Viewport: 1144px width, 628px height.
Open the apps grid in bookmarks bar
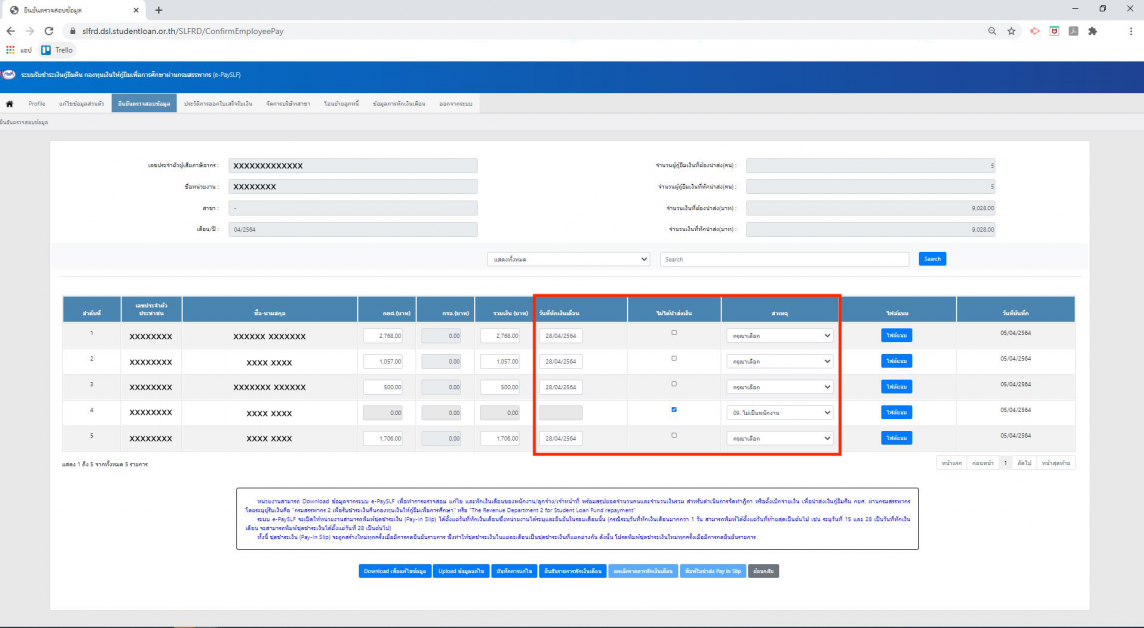point(10,50)
